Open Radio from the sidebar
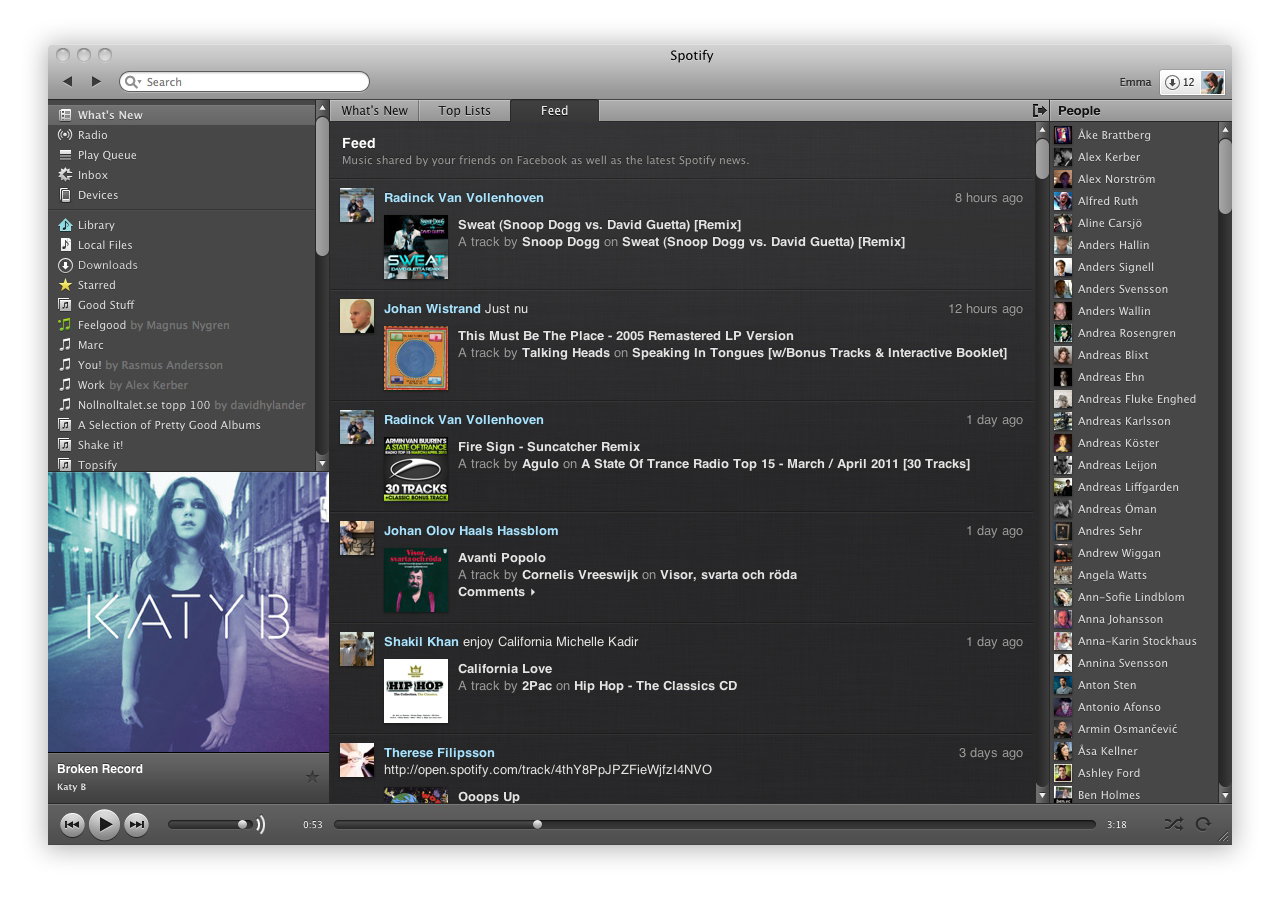Screen dimensions: 1280x904 (x=182, y=135)
